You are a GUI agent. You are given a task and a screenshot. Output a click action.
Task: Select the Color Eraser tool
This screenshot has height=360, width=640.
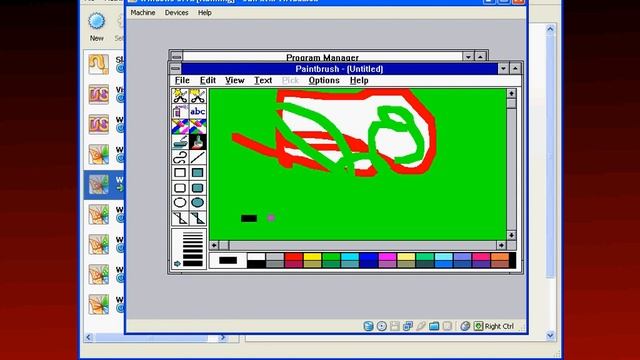click(x=180, y=127)
